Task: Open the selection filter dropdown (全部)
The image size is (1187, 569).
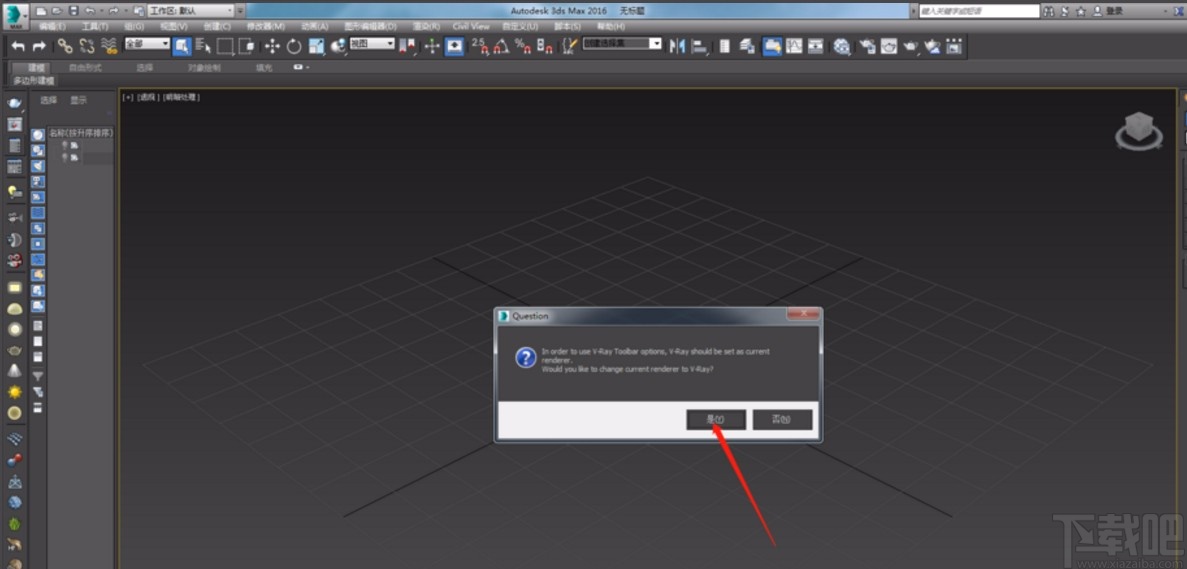Action: pyautogui.click(x=147, y=44)
